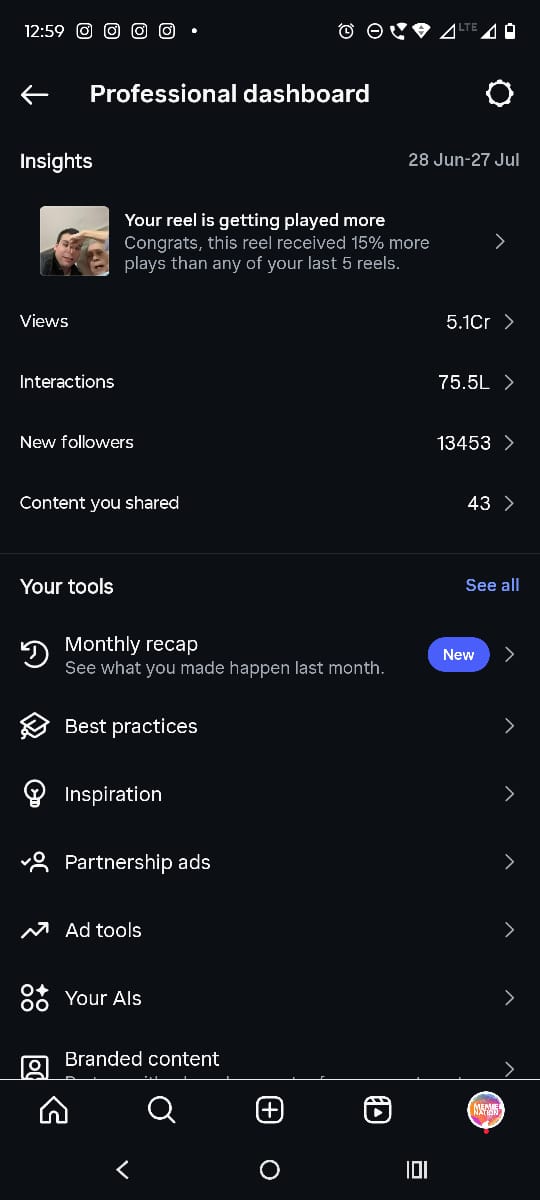Open the Search magnifier icon
540x1200 pixels.
pyautogui.click(x=161, y=1110)
